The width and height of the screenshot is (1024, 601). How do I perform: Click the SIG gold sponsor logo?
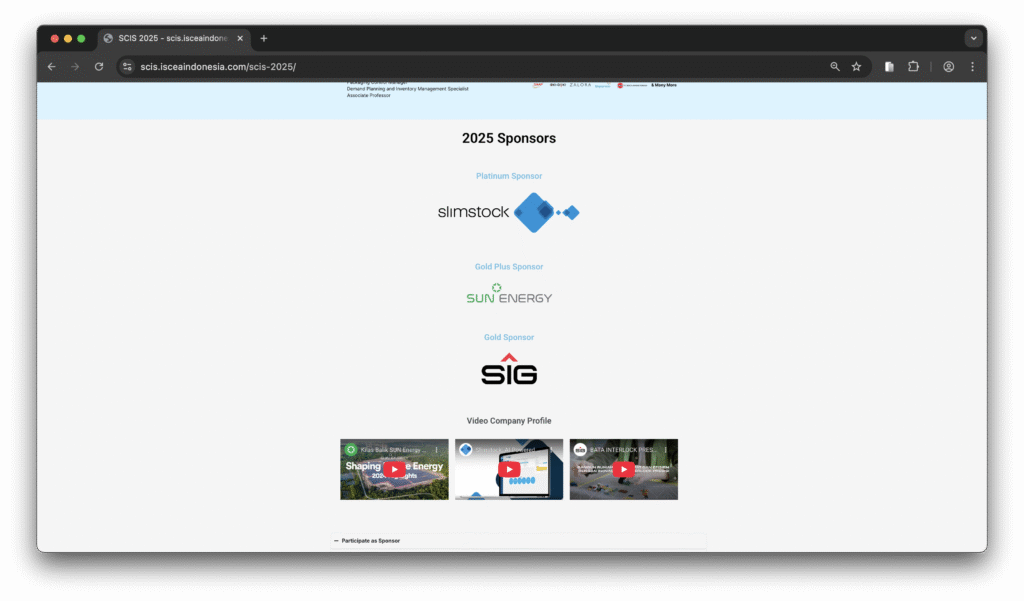pyautogui.click(x=509, y=370)
